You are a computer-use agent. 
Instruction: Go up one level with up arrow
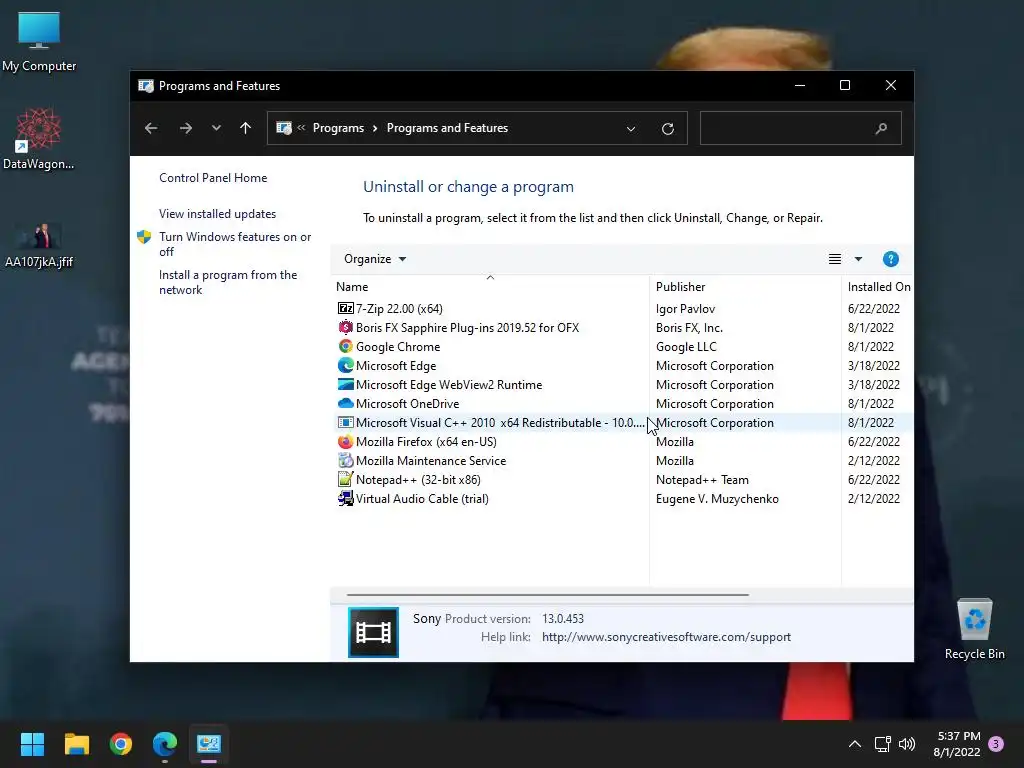tap(246, 128)
